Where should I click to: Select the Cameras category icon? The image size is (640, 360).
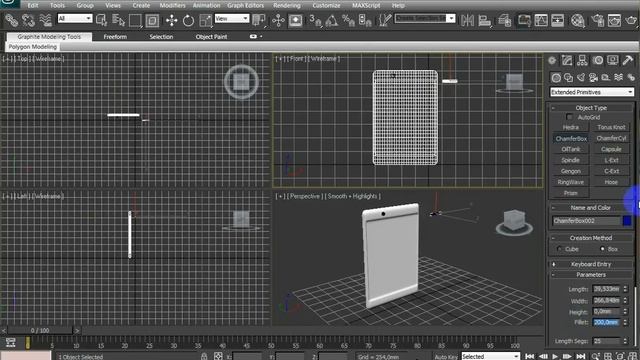coord(593,77)
